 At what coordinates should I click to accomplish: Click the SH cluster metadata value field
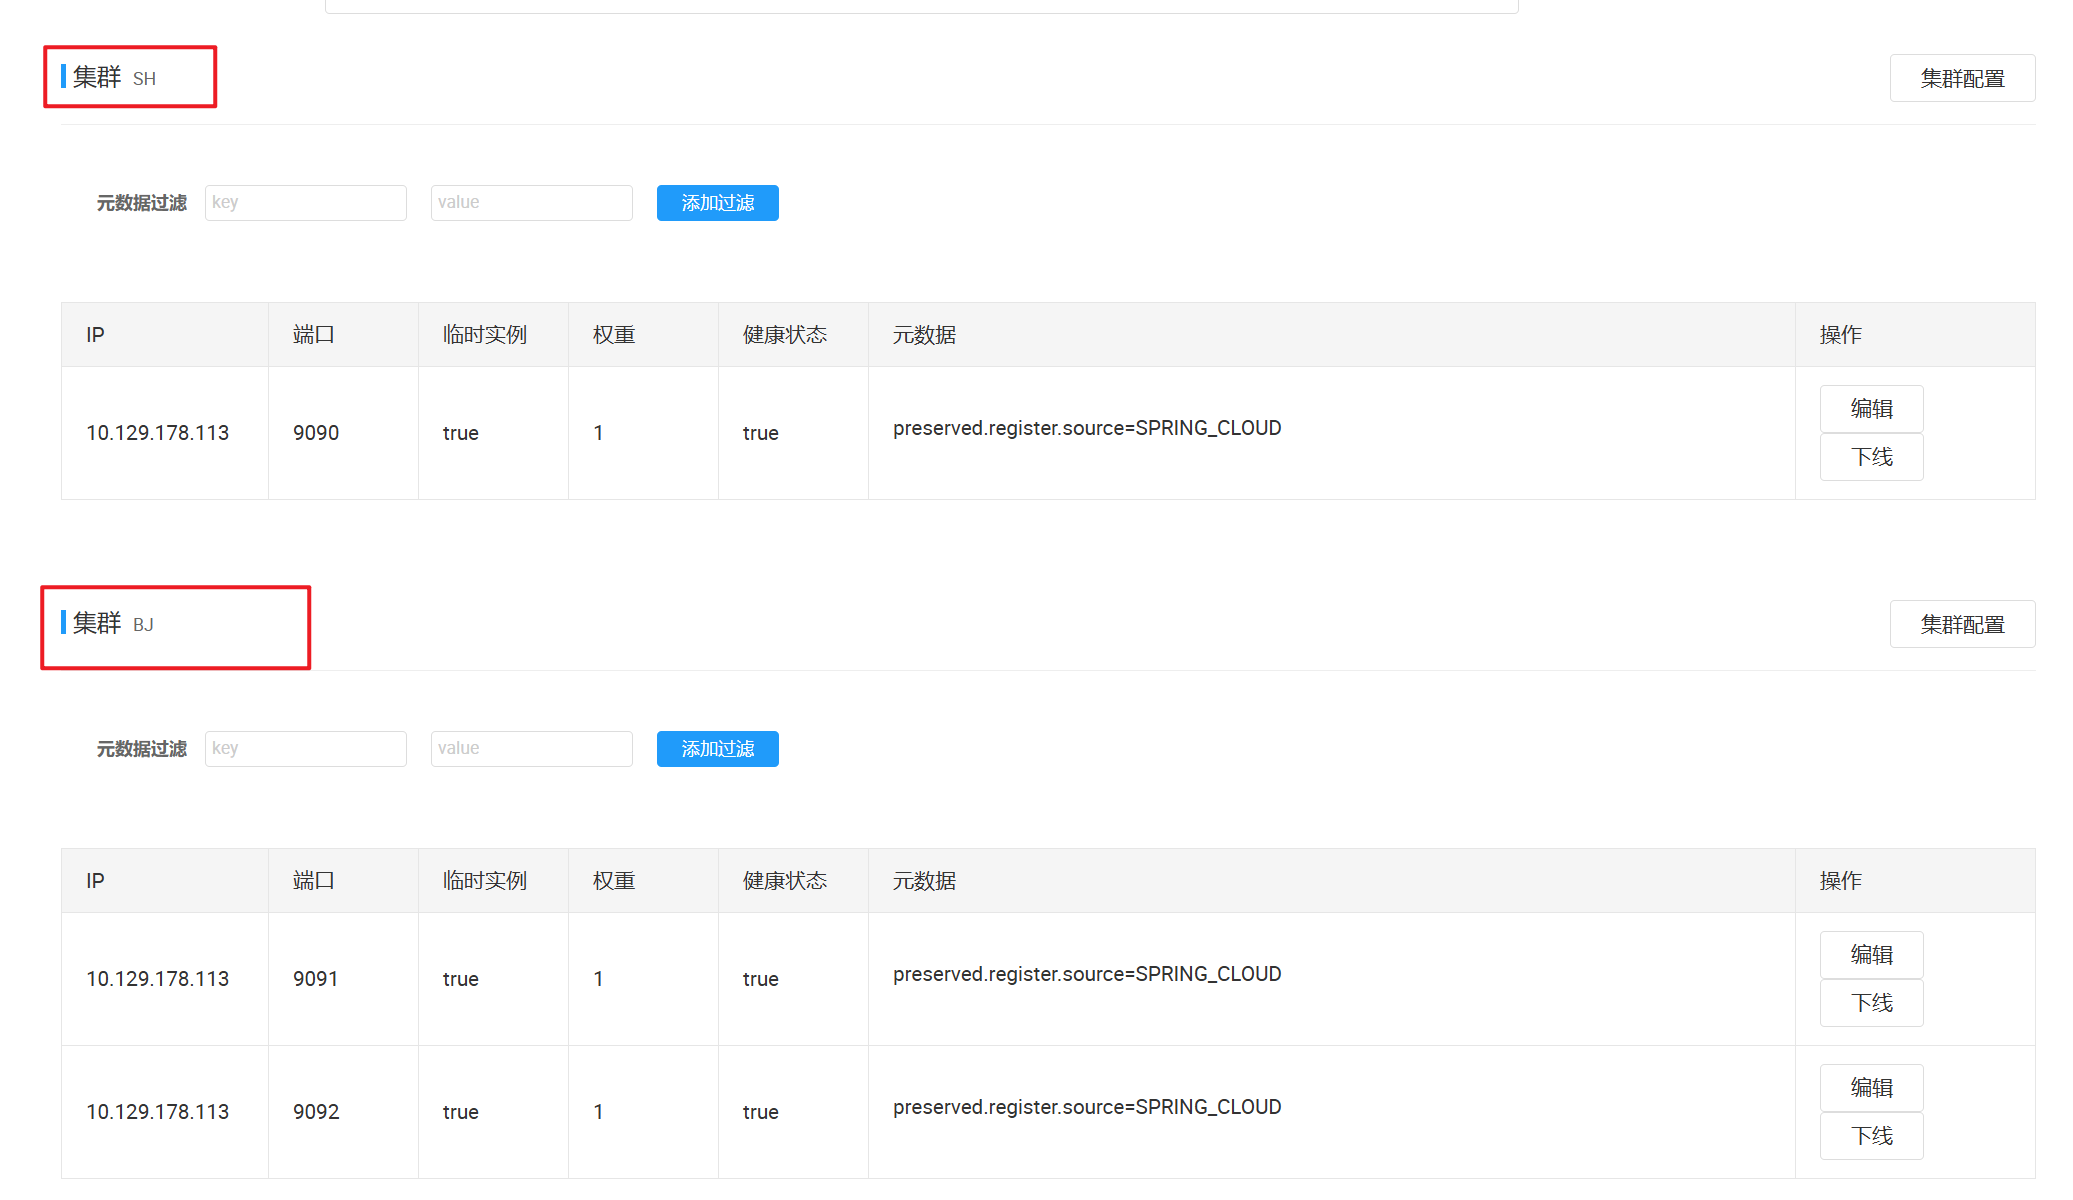531,202
